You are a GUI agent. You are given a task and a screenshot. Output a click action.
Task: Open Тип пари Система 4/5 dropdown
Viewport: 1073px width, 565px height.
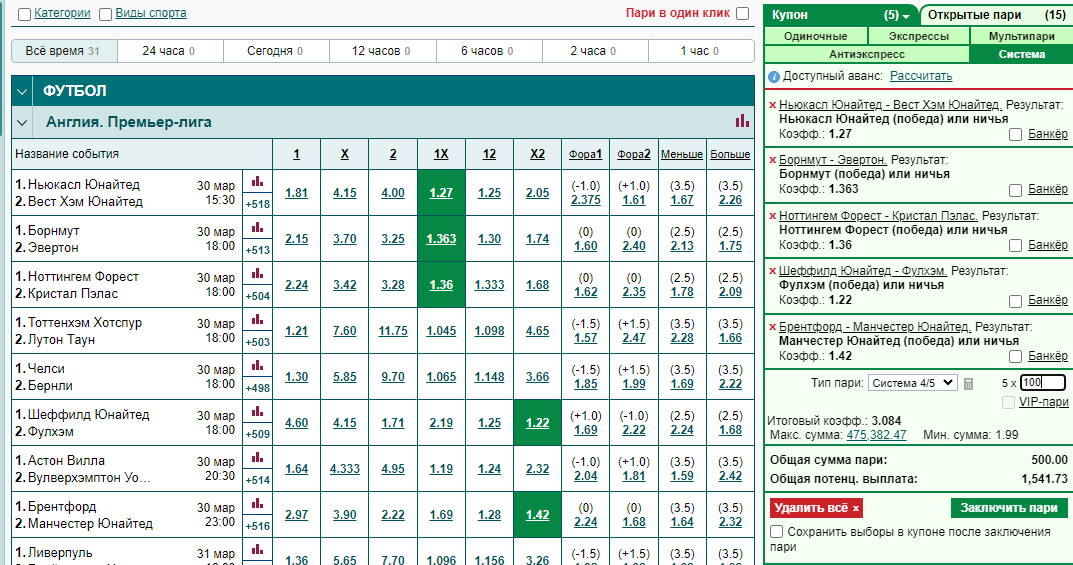(x=913, y=383)
